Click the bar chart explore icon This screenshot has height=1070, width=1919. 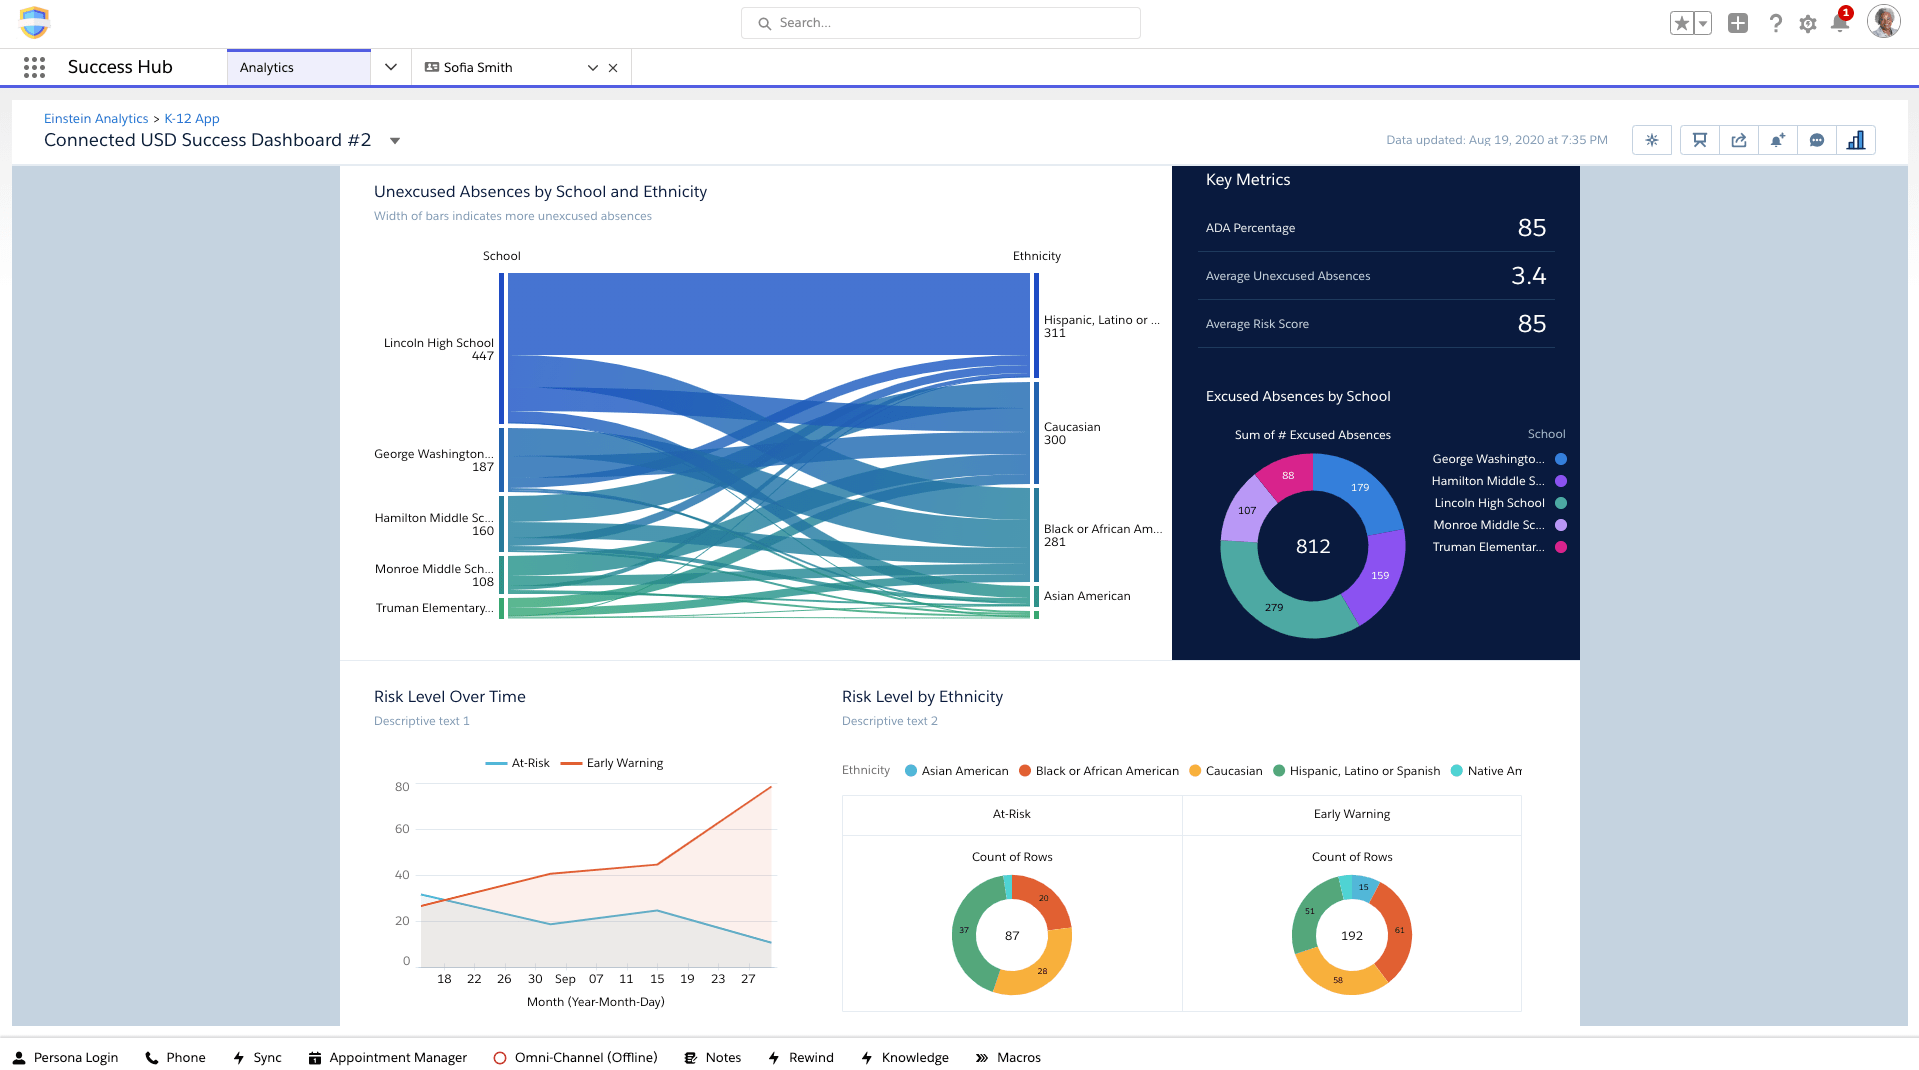[1856, 140]
